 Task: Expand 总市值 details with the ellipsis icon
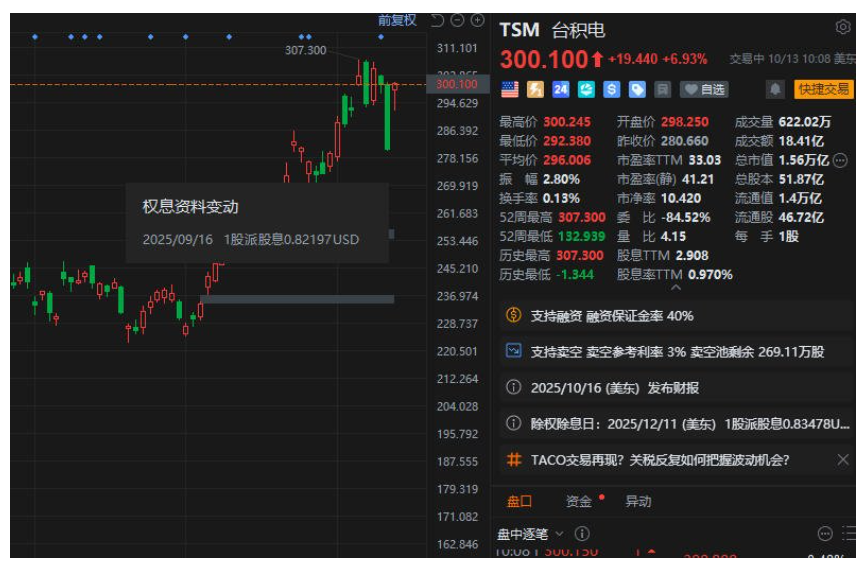pos(840,160)
